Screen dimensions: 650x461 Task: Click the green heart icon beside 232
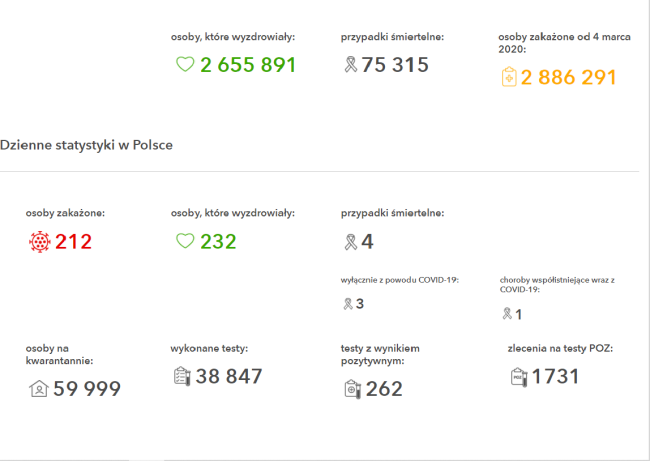coord(184,241)
